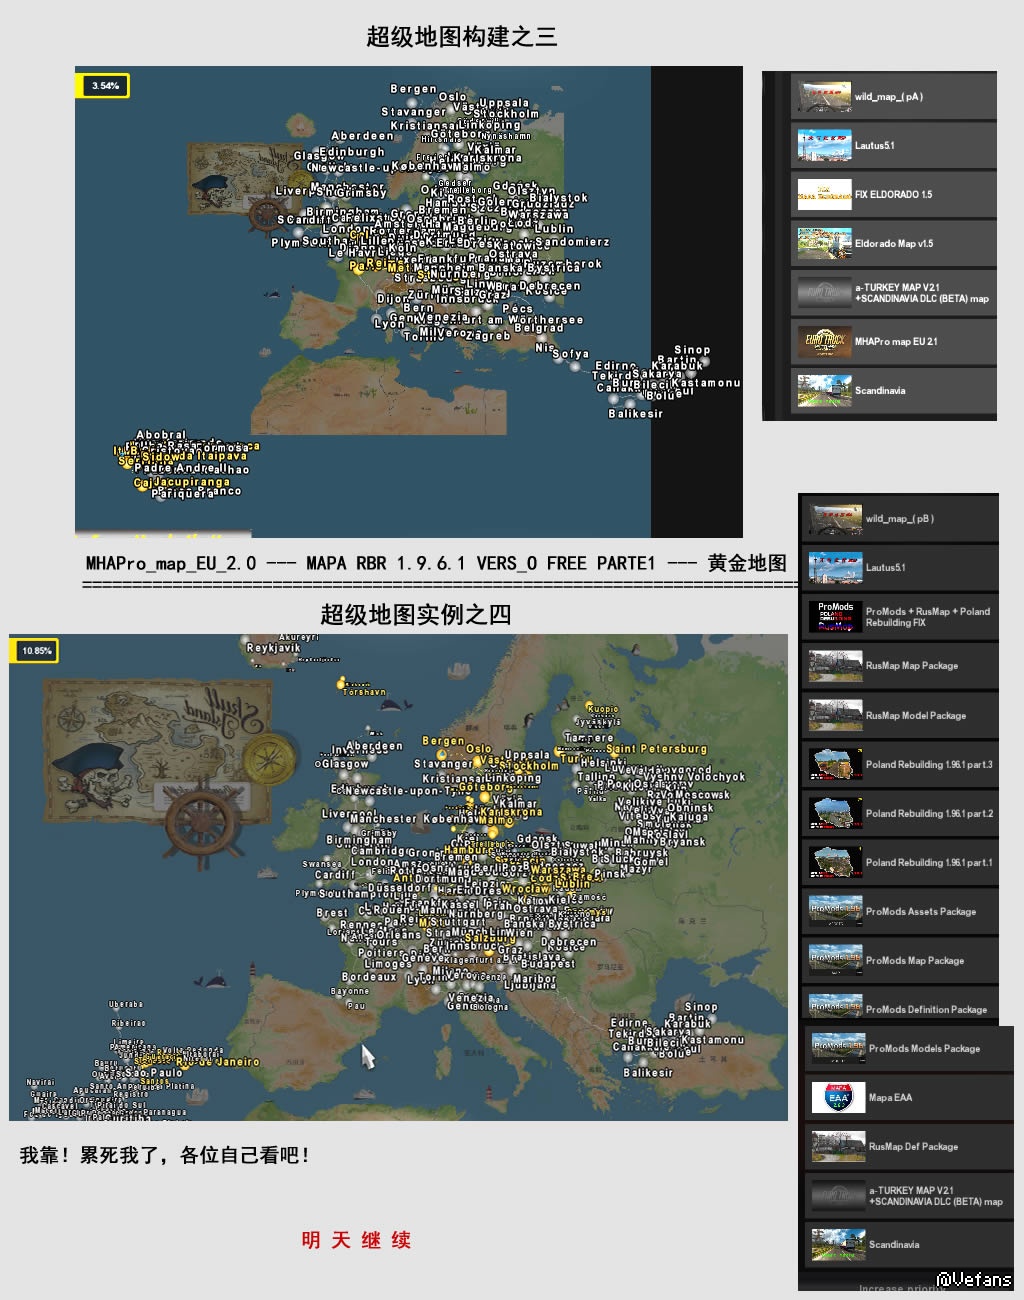Select the Jacupiranga city label
Image resolution: width=1024 pixels, height=1300 pixels.
pyautogui.click(x=191, y=482)
